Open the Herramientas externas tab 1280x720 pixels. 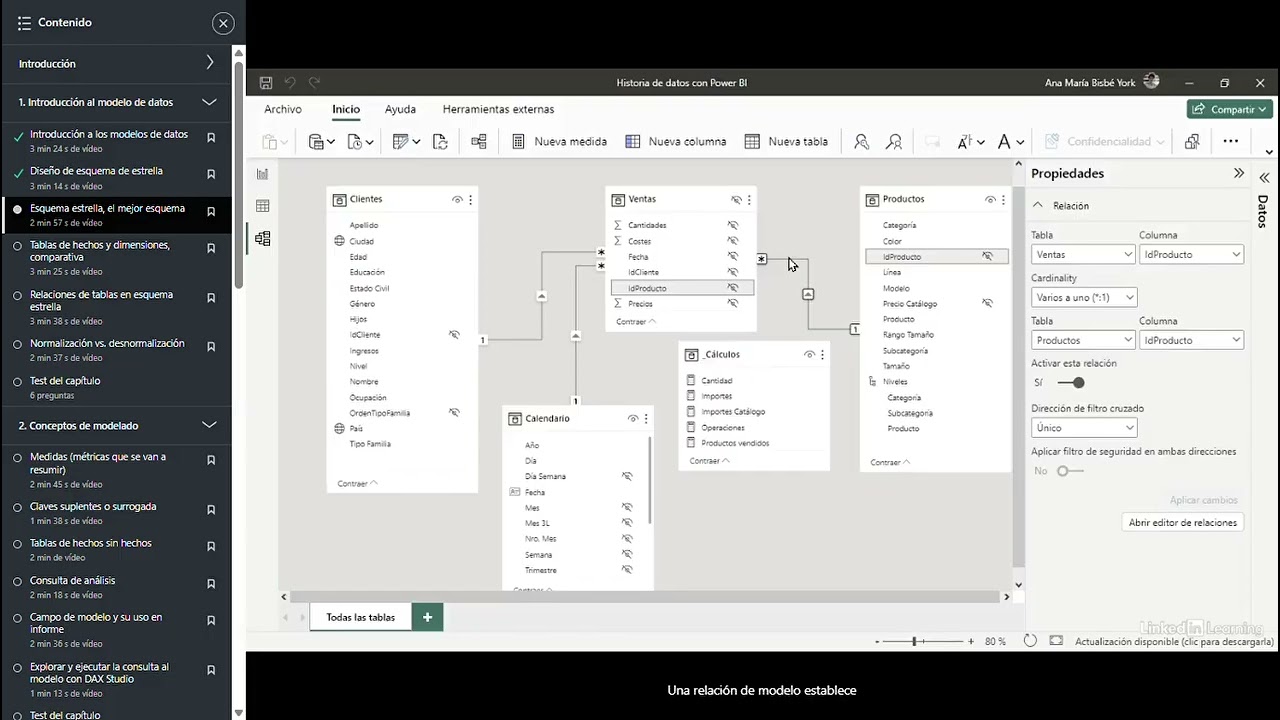[498, 109]
